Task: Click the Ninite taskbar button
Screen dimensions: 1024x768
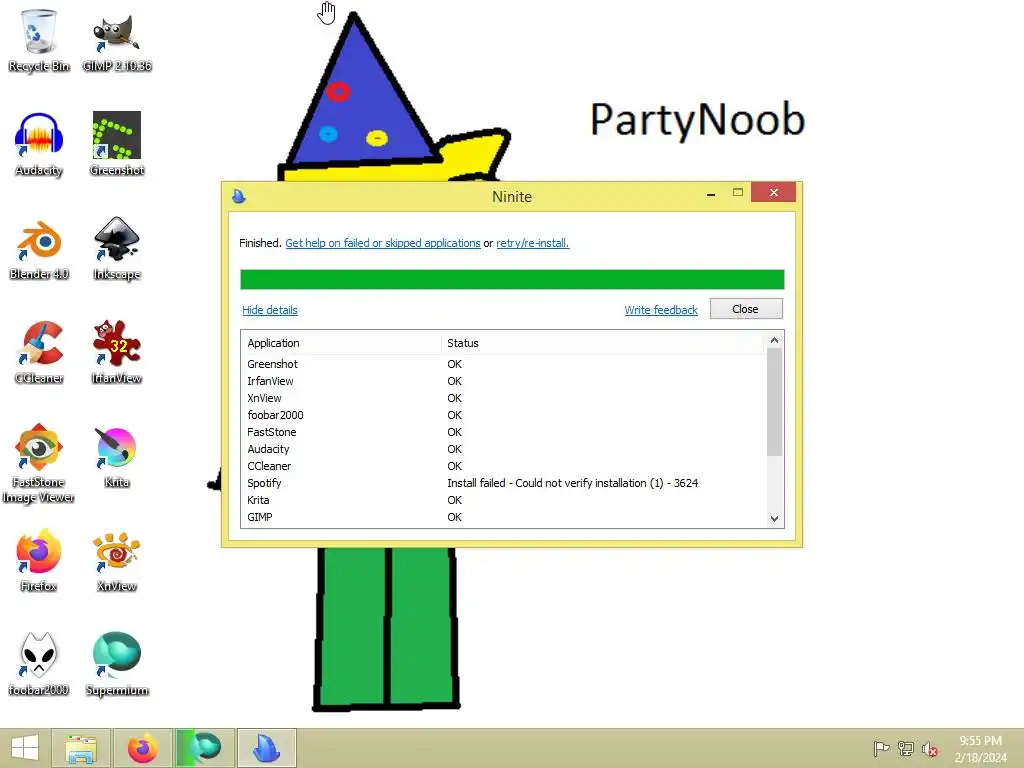Action: (x=266, y=748)
